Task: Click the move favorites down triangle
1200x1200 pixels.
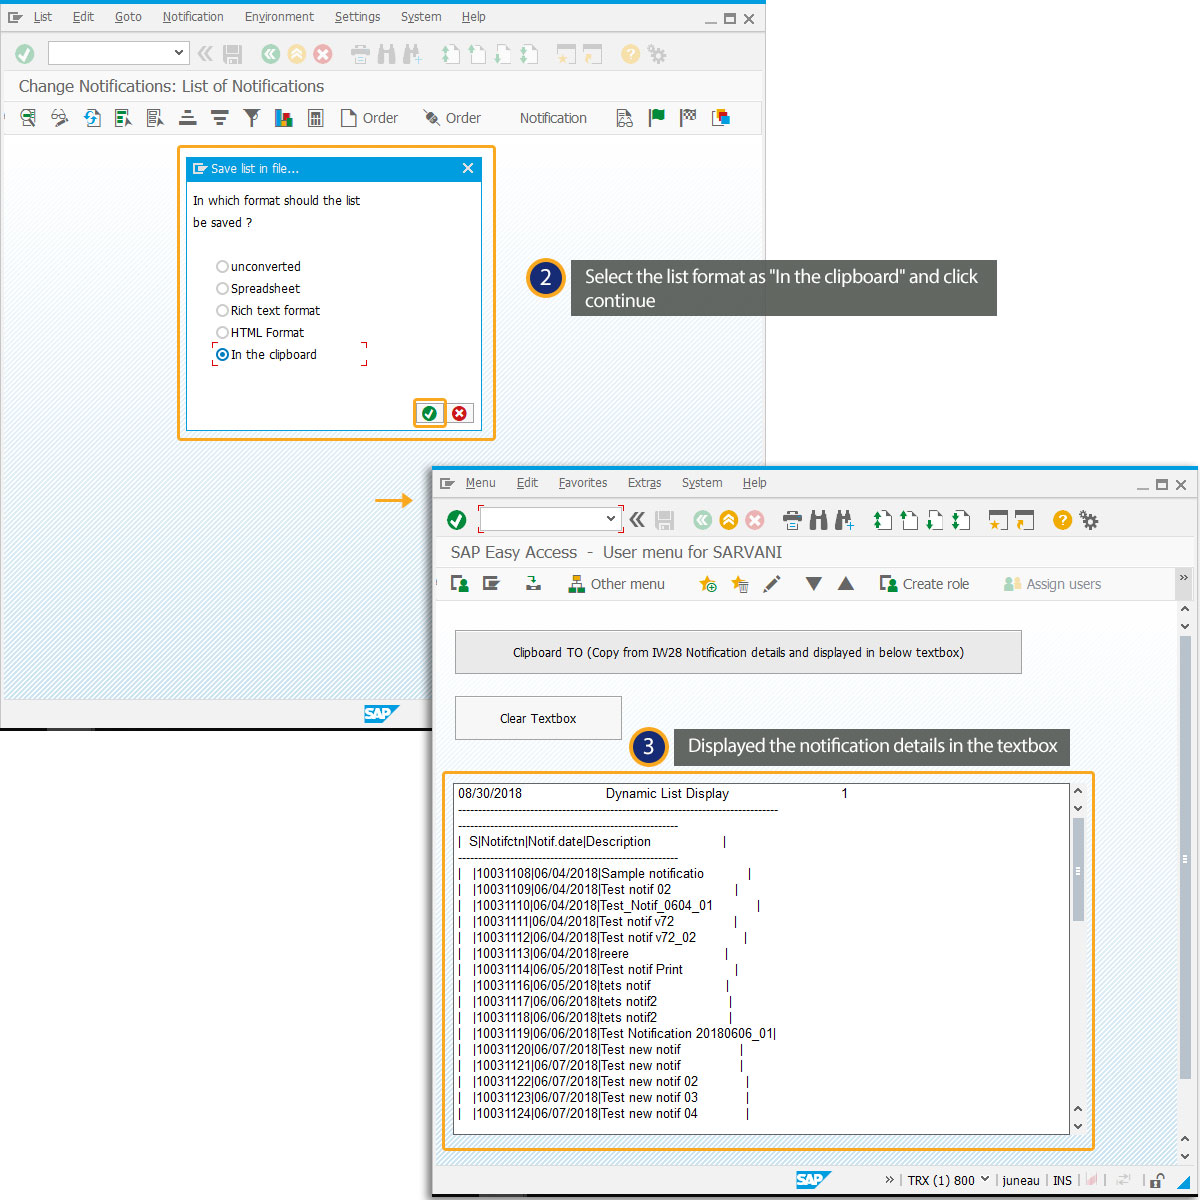Action: [x=814, y=584]
